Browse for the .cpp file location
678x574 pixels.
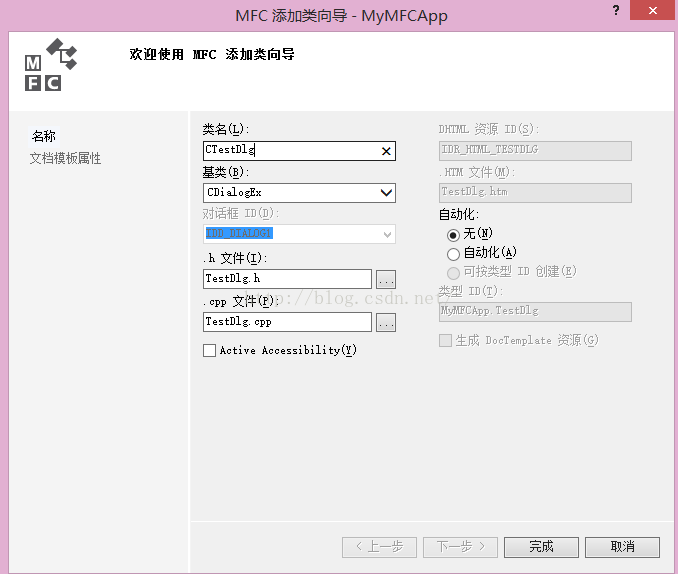(x=386, y=323)
